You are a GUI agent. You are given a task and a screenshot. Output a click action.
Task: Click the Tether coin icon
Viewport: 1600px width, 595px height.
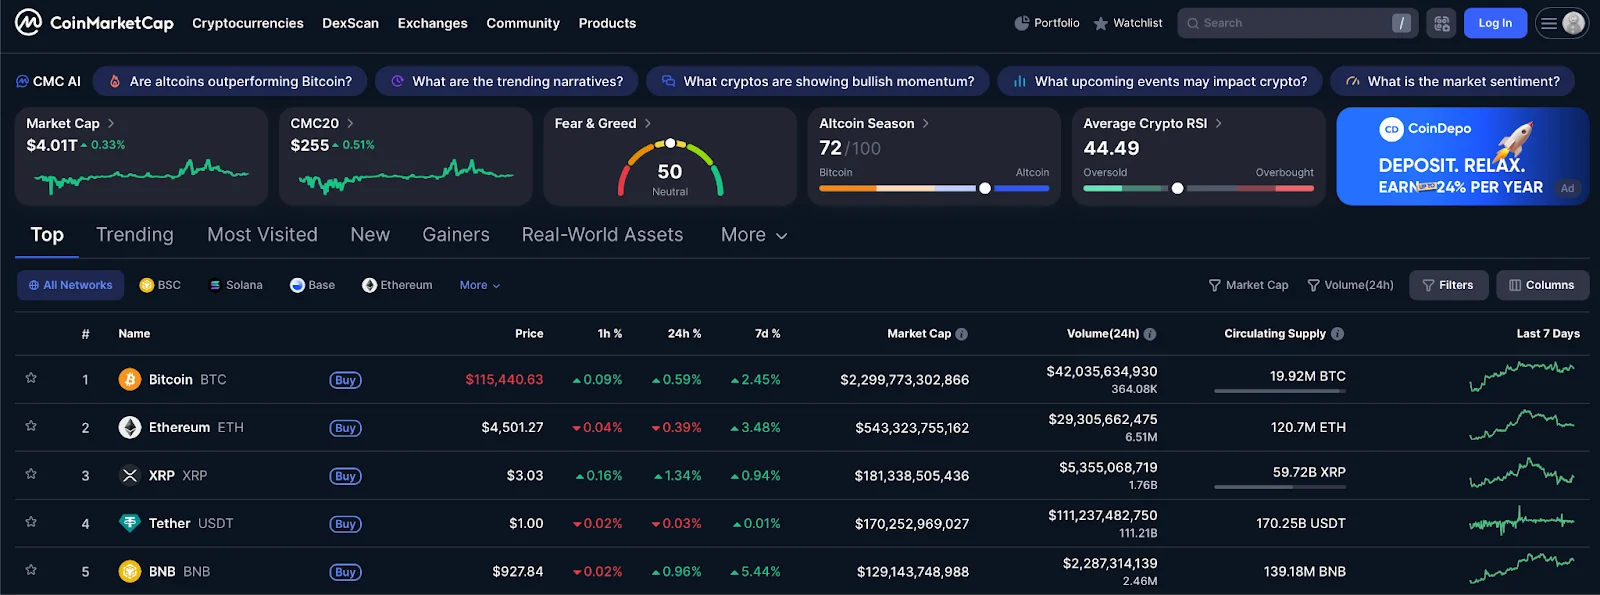(x=130, y=523)
